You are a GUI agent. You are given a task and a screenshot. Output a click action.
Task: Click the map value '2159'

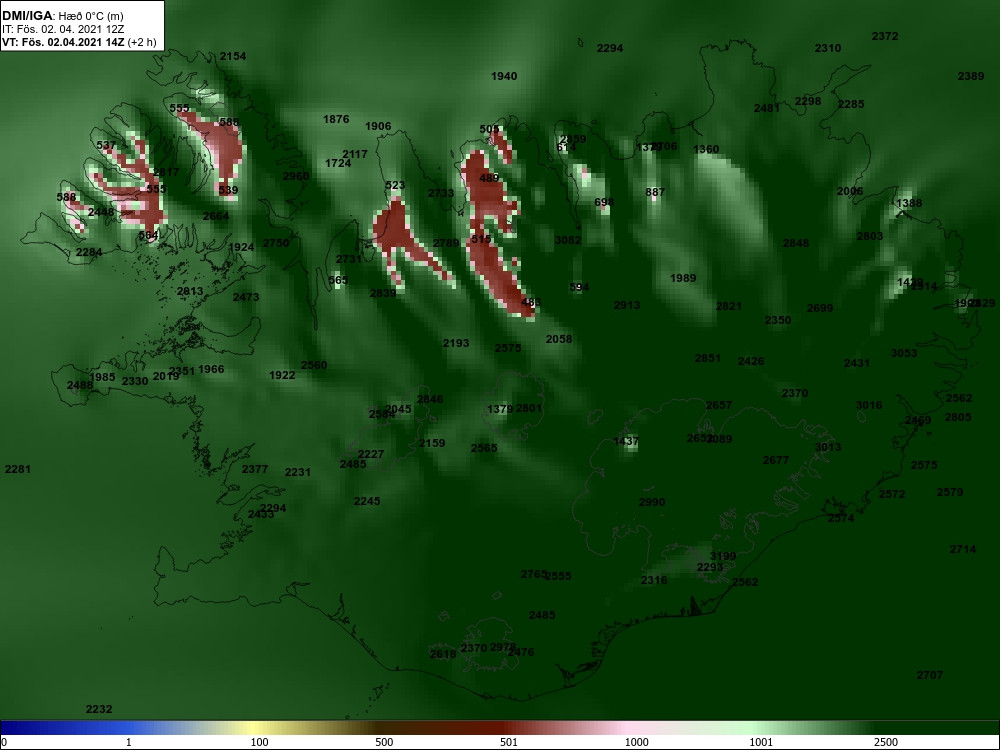click(x=432, y=443)
